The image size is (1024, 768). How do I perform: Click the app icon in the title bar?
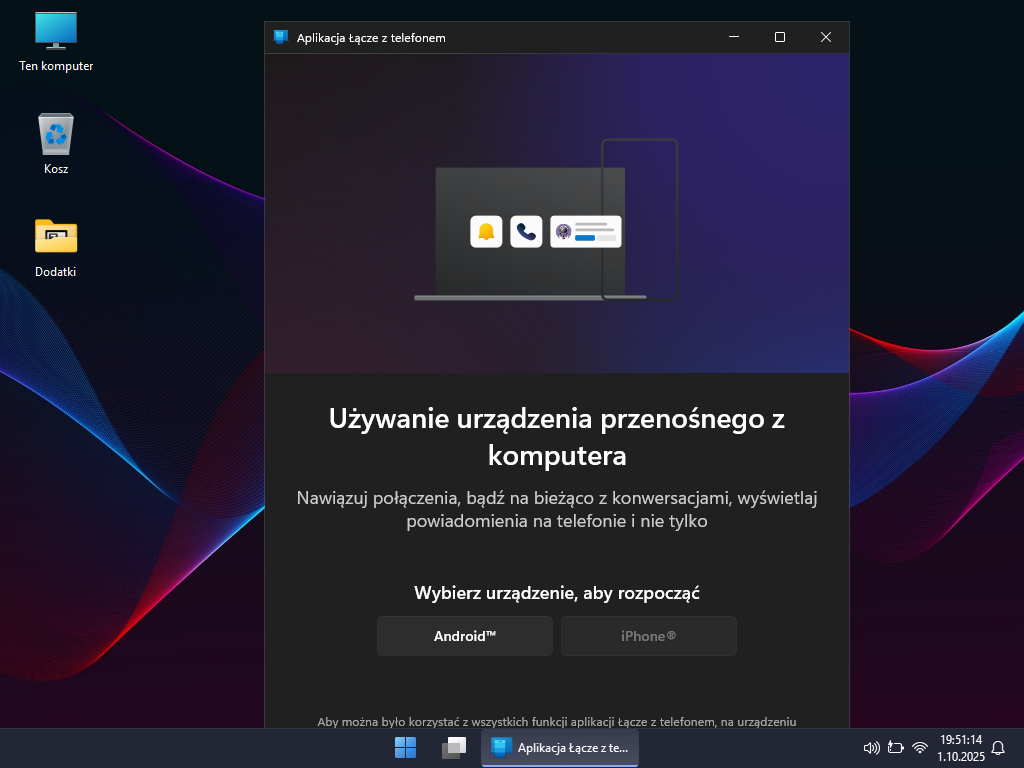281,38
